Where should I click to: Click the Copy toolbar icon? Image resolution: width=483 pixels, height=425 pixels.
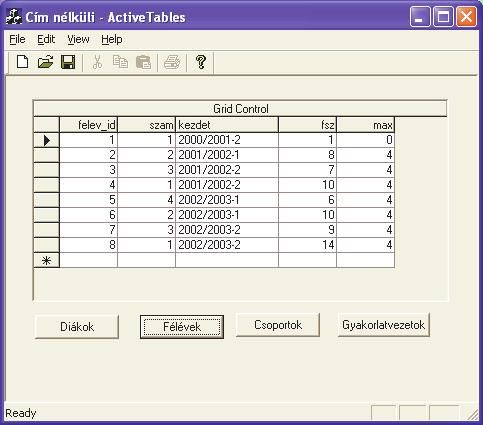(x=120, y=62)
